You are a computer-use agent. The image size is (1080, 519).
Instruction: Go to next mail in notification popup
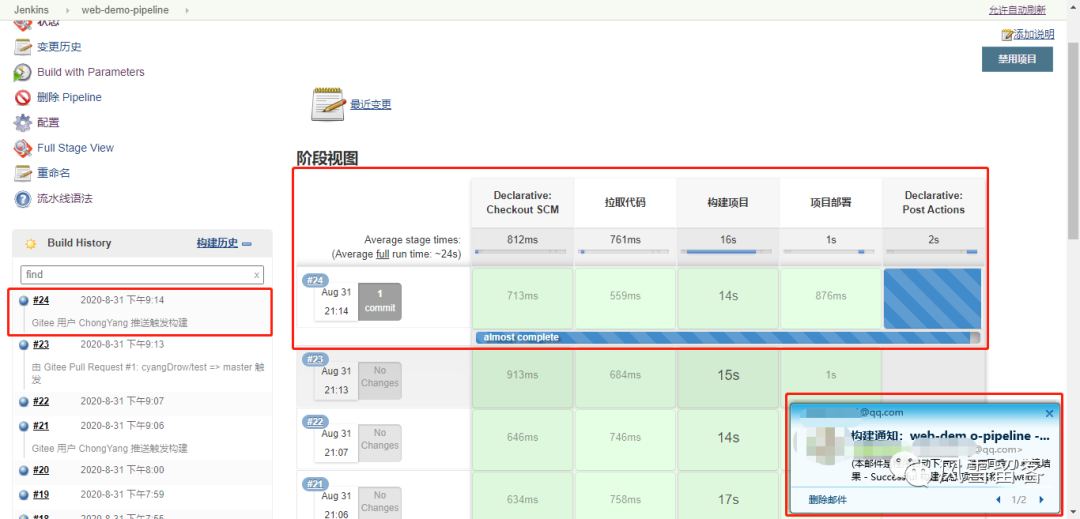pos(1041,500)
